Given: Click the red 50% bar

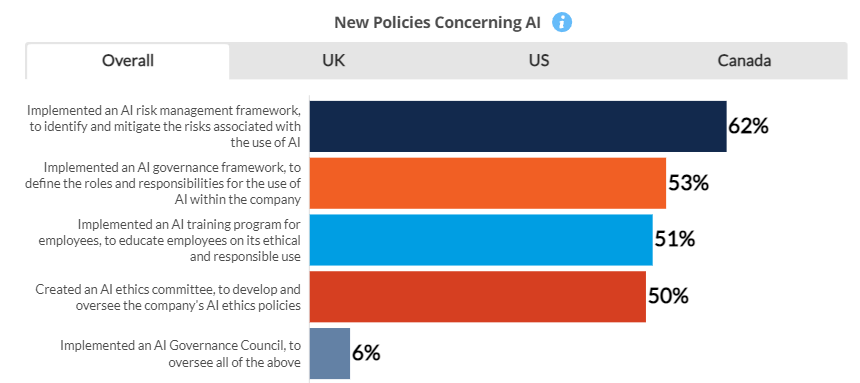Looking at the screenshot, I should [478, 296].
